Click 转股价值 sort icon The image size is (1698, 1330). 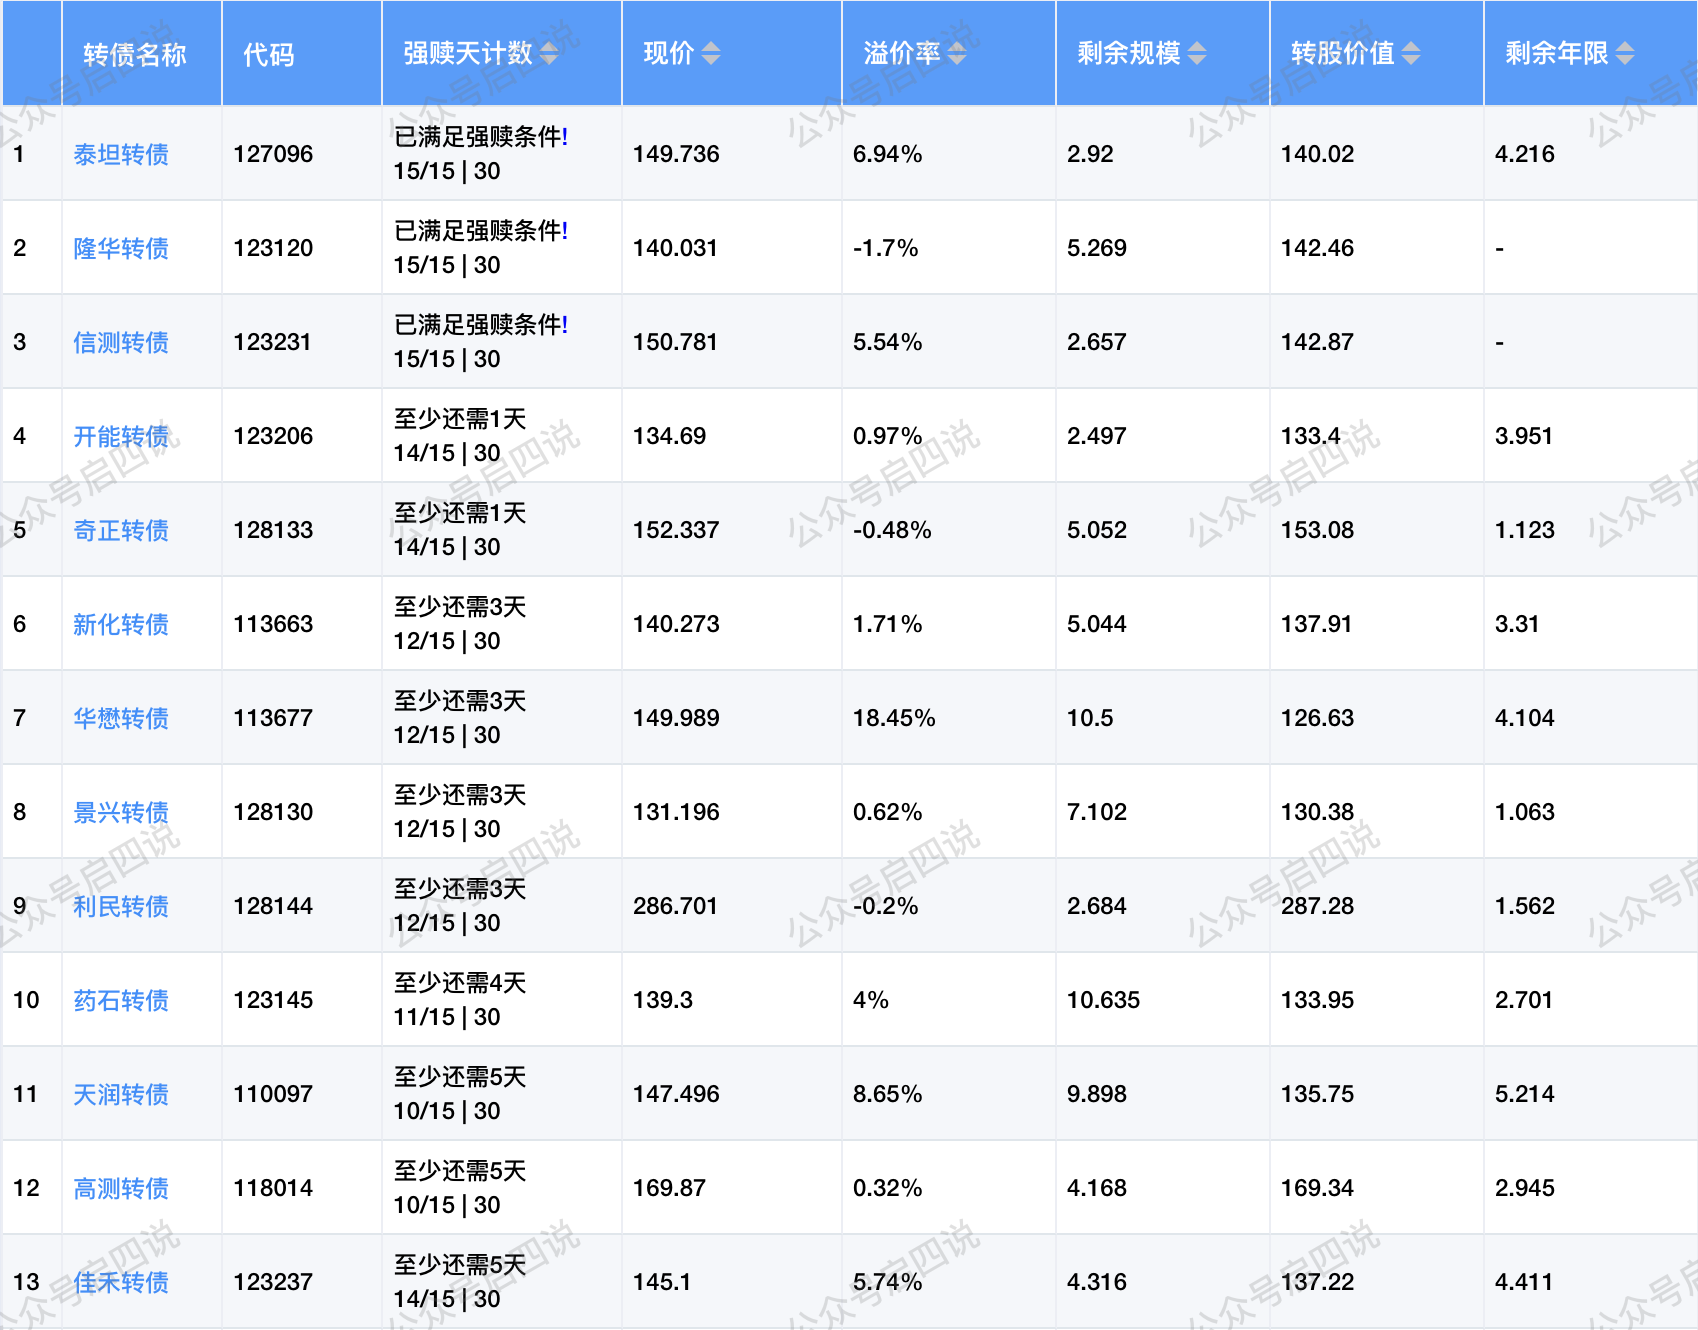click(1411, 54)
